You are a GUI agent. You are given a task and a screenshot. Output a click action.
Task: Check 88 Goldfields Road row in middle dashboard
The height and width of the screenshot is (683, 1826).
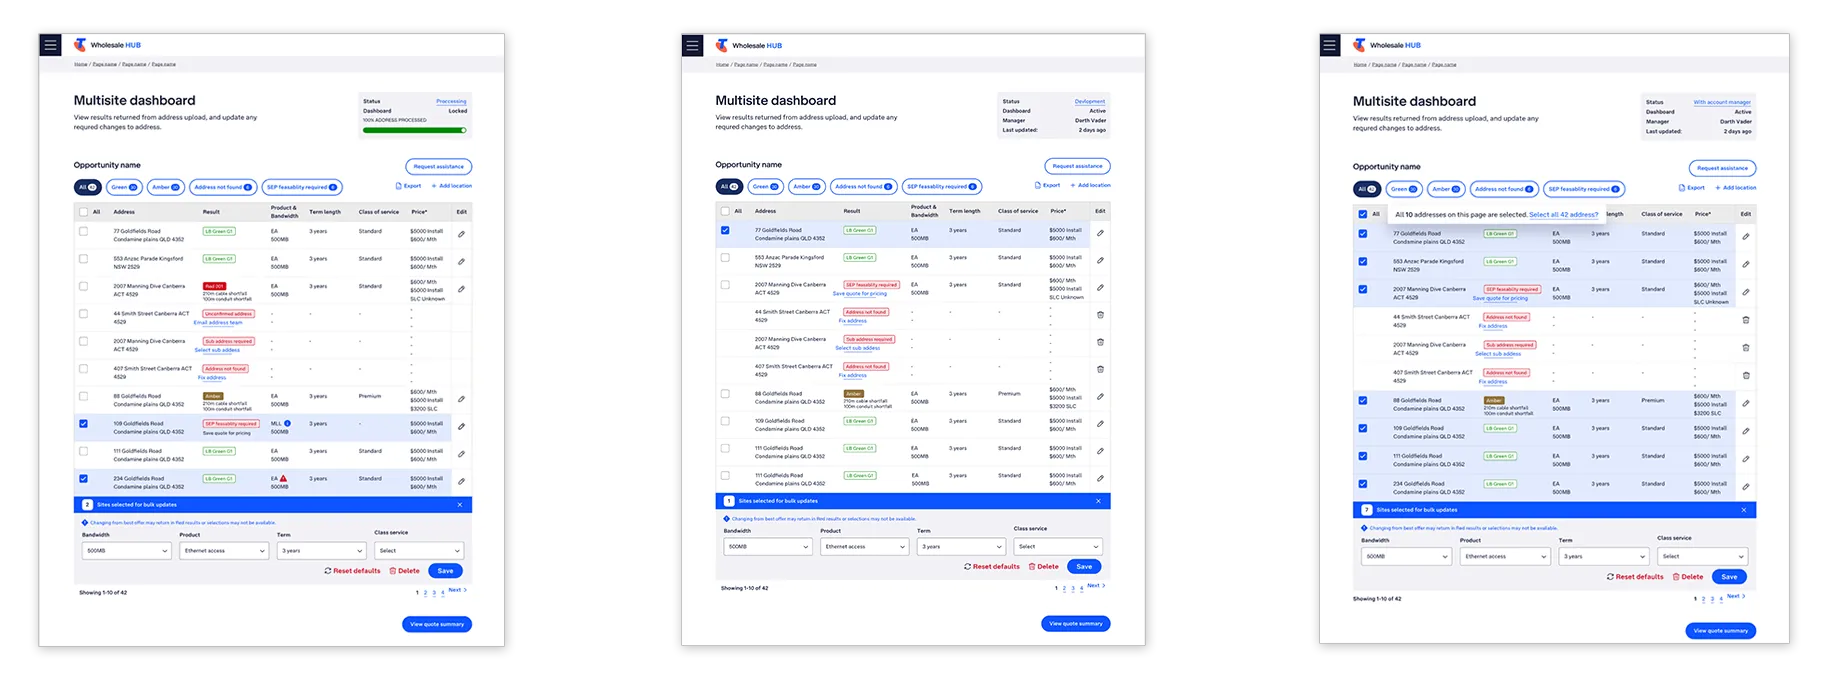[x=725, y=394]
